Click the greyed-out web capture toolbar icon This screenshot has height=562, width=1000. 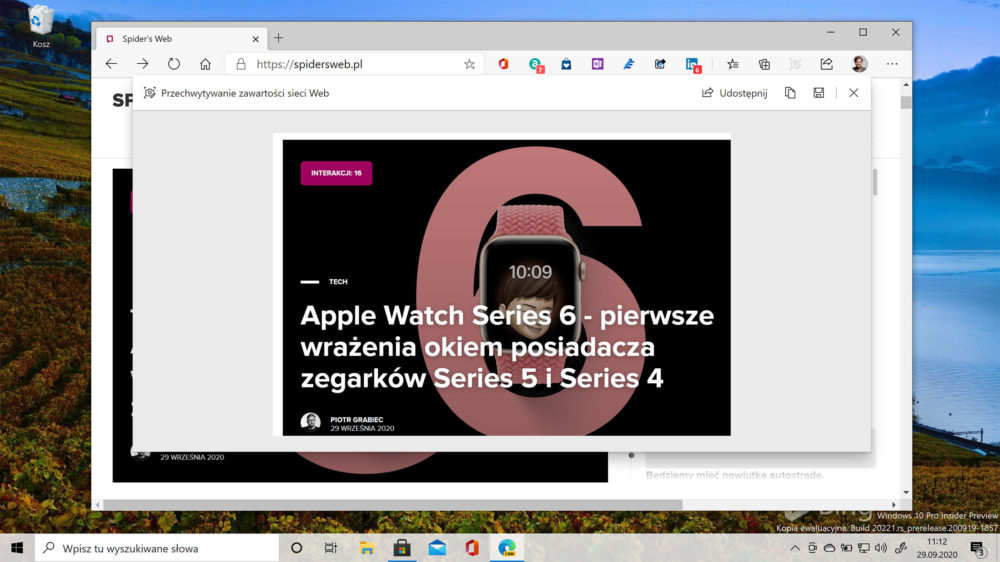click(x=795, y=64)
